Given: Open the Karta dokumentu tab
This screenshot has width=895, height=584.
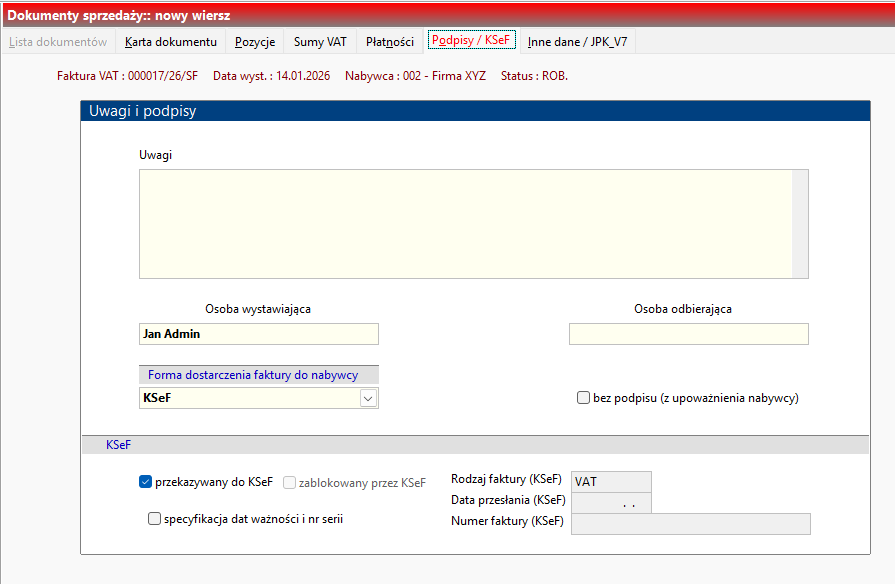Looking at the screenshot, I should coord(170,42).
